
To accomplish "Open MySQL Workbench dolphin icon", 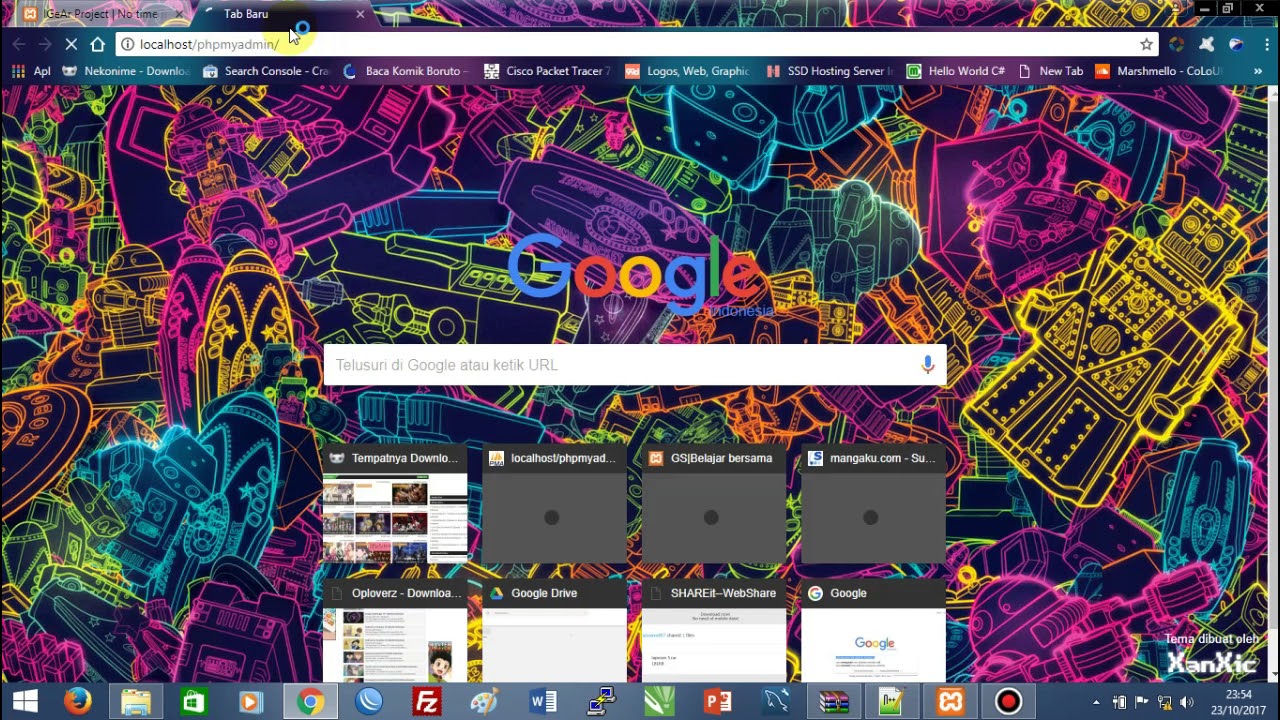I will [x=776, y=701].
